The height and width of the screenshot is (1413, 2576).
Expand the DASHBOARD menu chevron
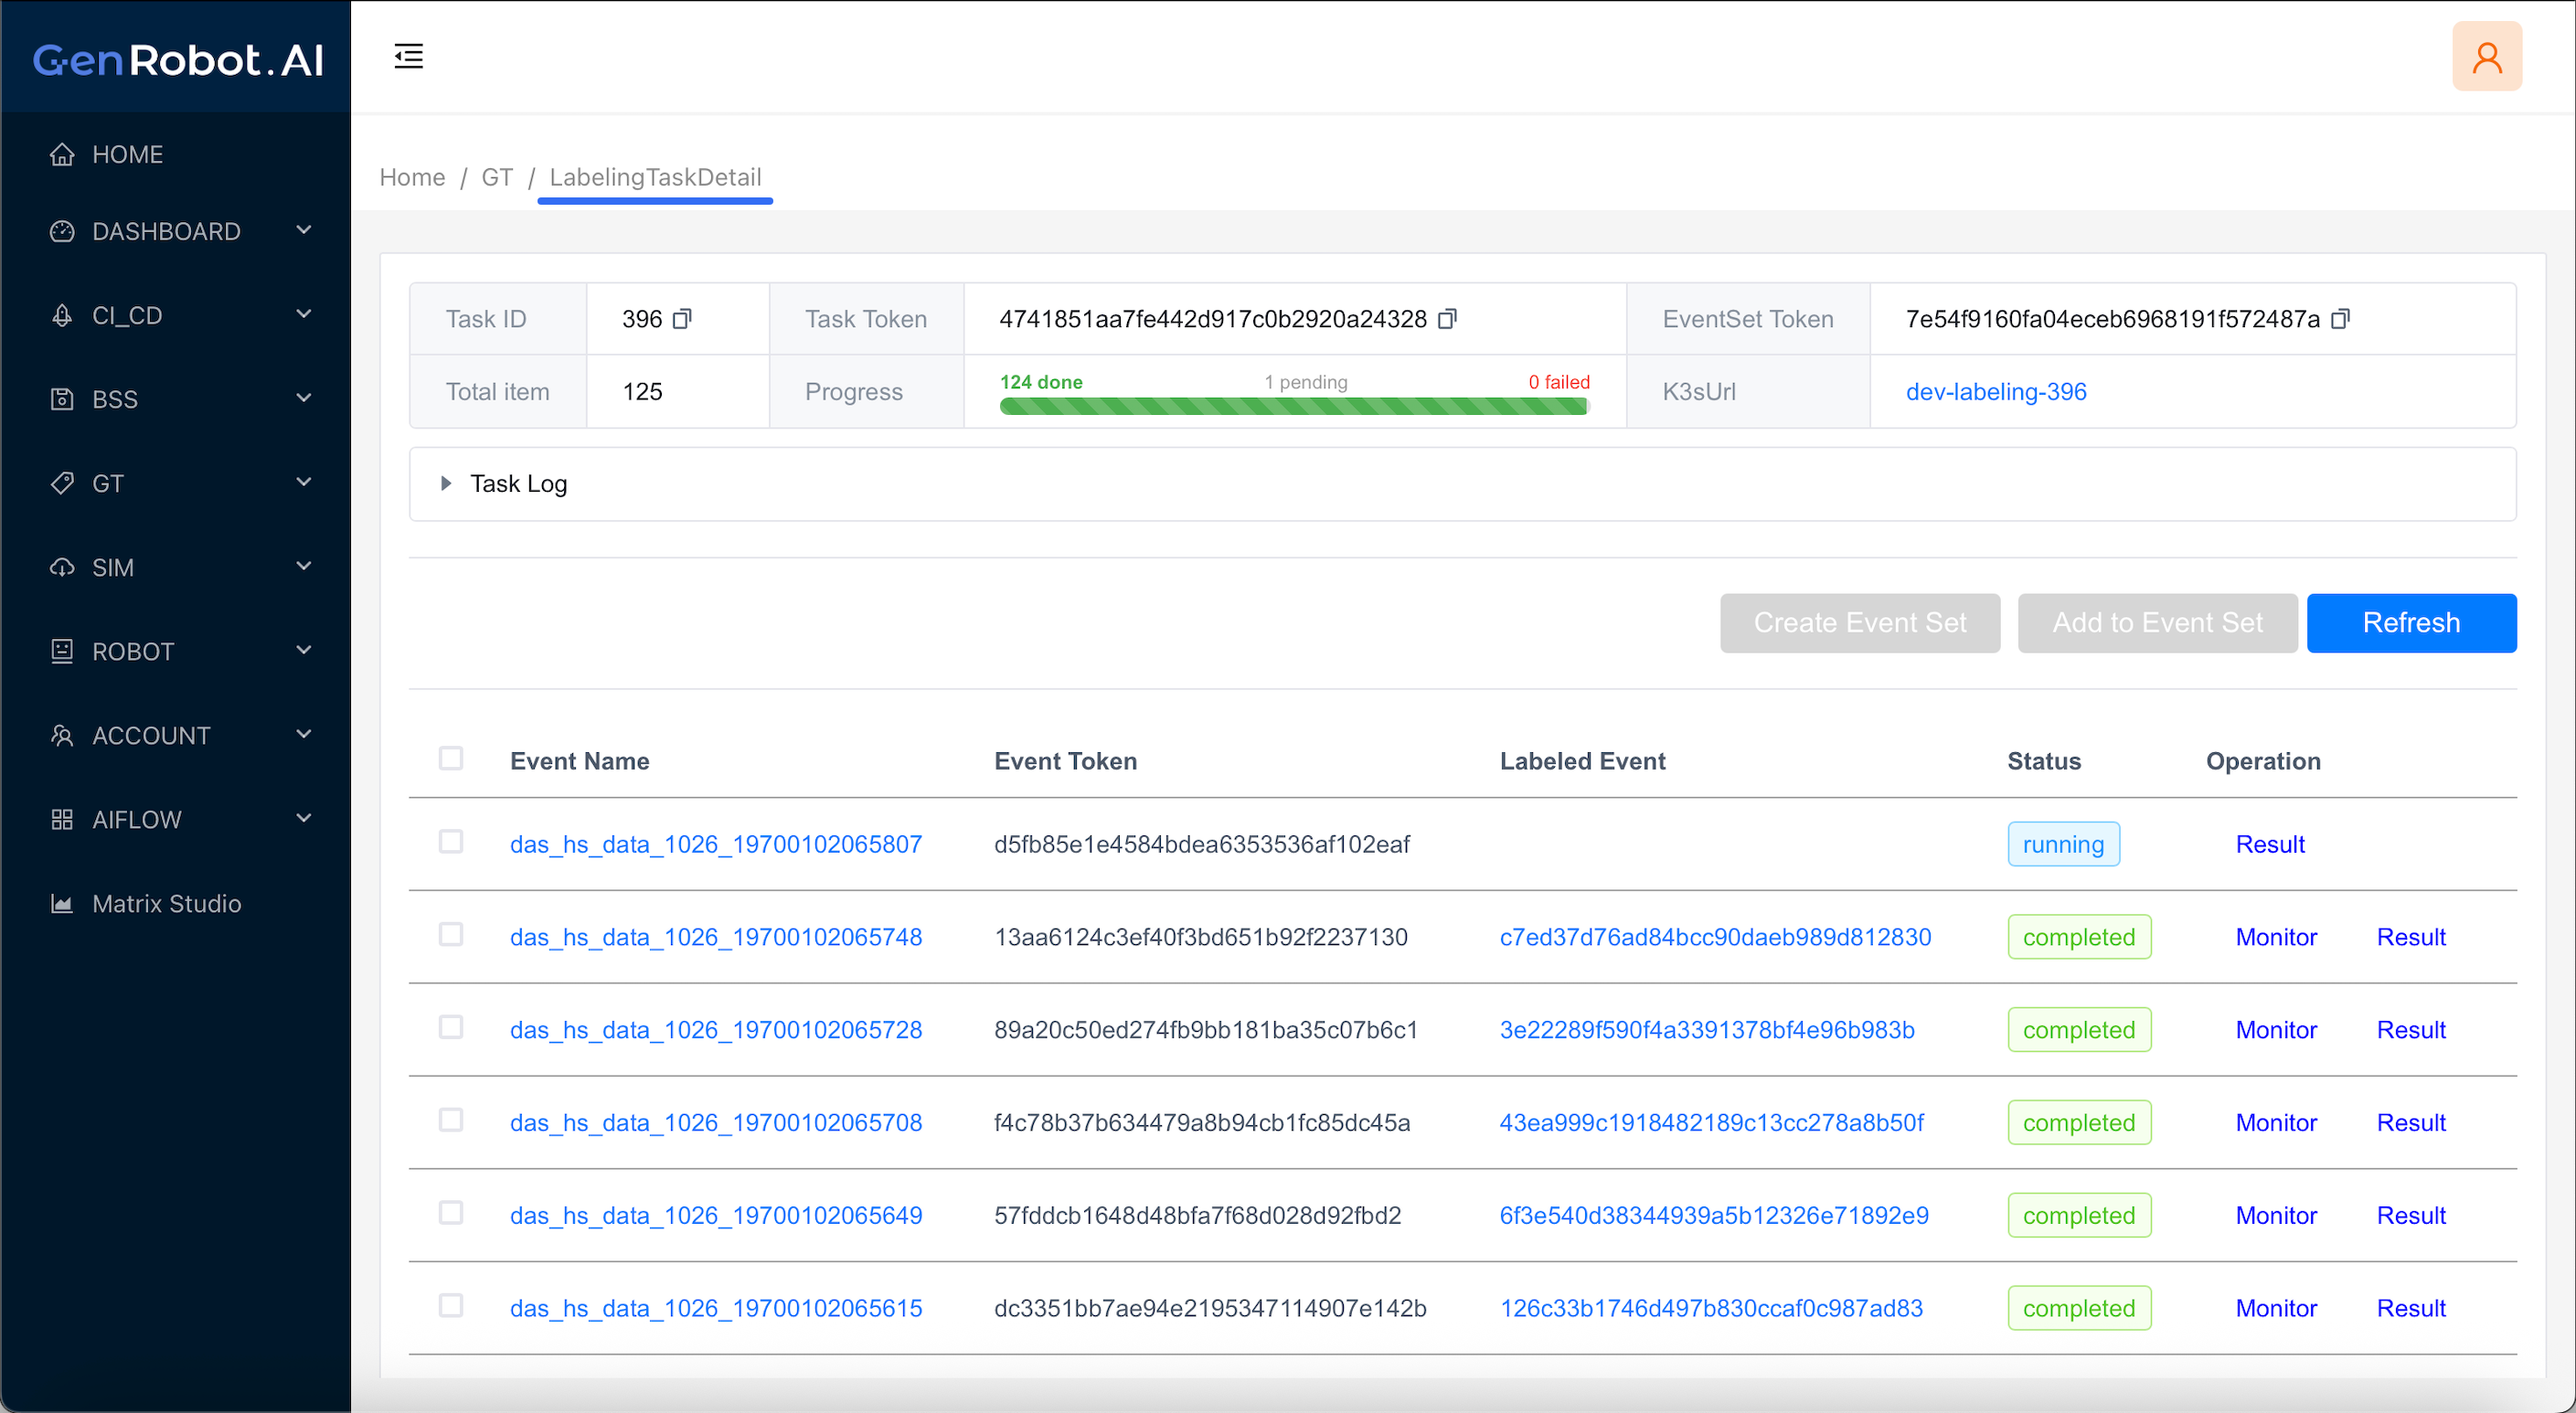pos(304,231)
